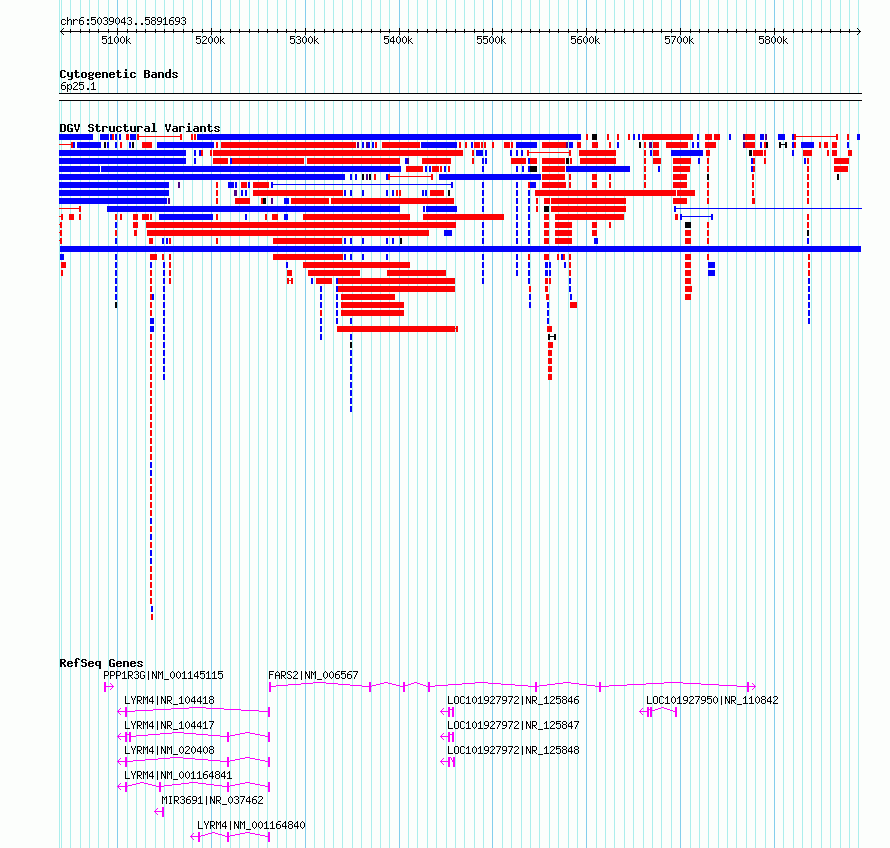Open the RefSeq Genes track title
This screenshot has height=848, width=890.
click(101, 663)
